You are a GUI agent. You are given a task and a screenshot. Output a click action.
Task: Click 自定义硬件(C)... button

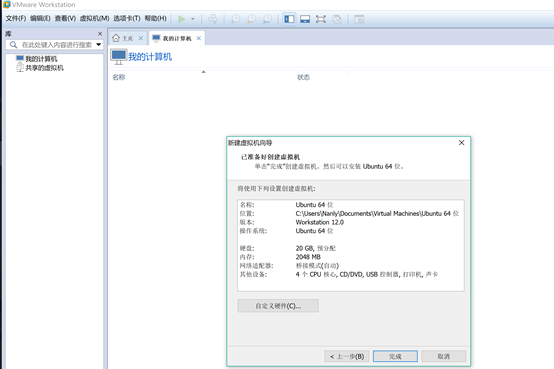(x=278, y=306)
